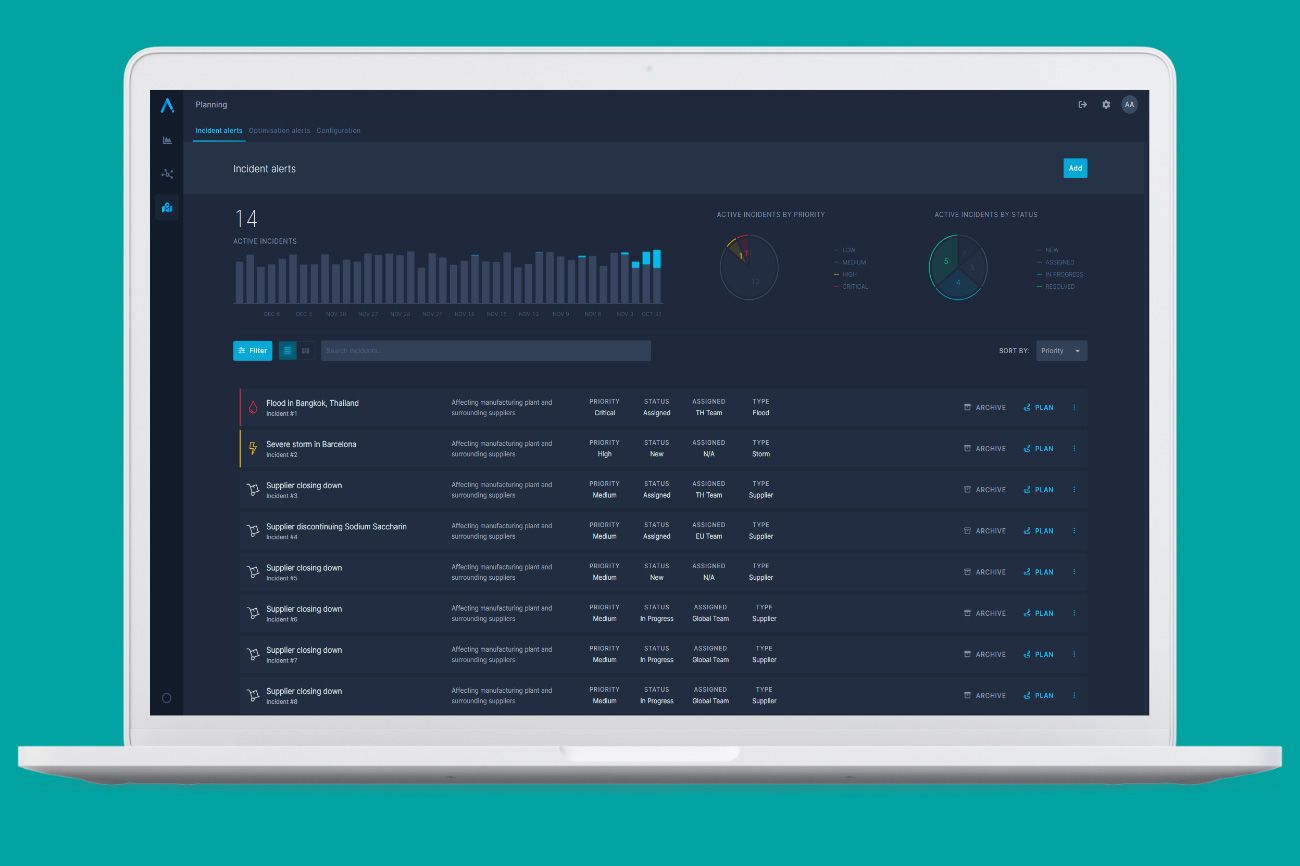Screen dimensions: 1300x866
Task: Open the AA user avatar
Action: (x=1129, y=105)
